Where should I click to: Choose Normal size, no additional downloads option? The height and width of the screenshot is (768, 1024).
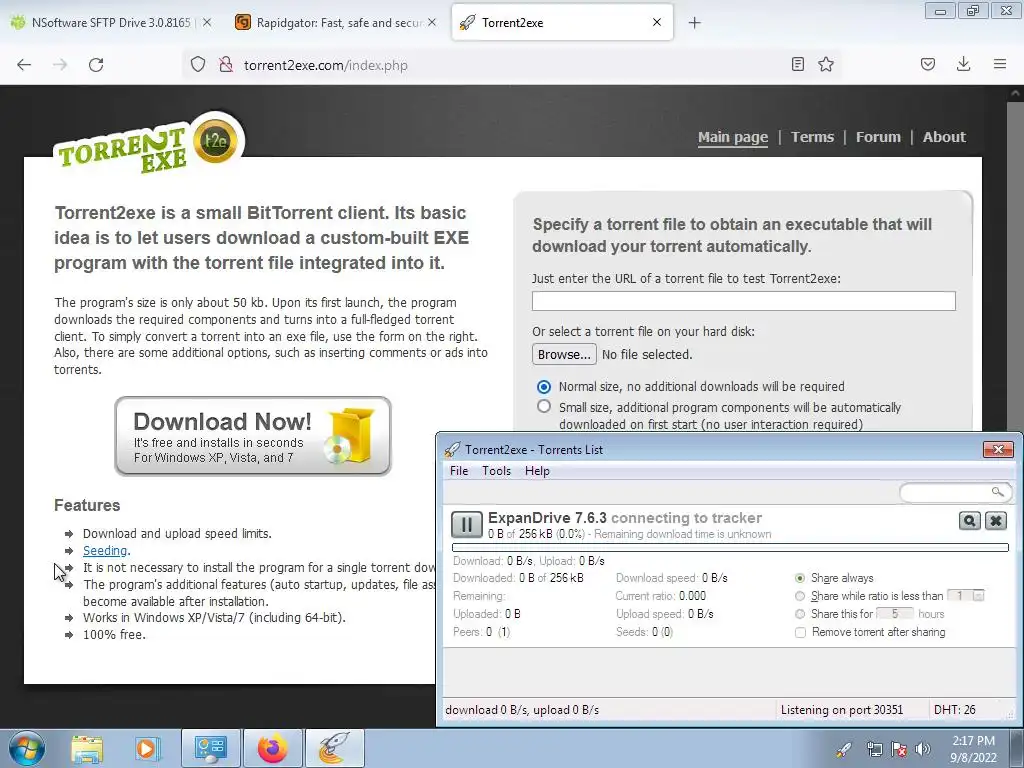[x=543, y=387]
